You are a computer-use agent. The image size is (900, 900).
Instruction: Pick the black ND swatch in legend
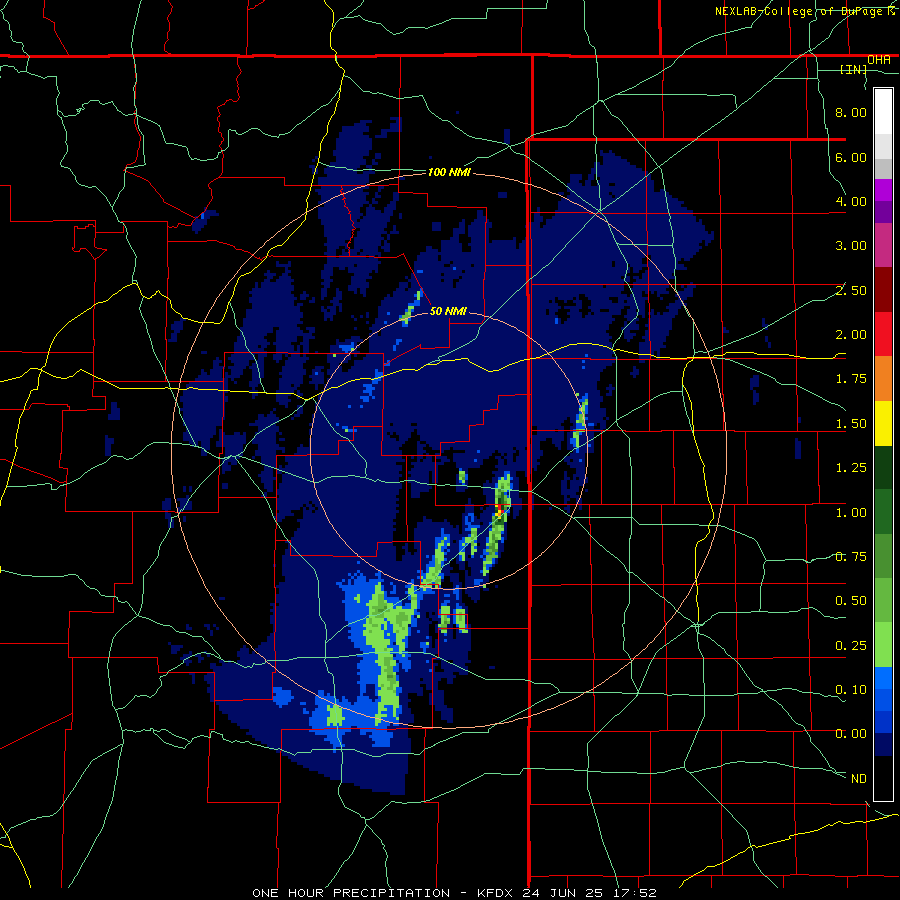click(883, 778)
